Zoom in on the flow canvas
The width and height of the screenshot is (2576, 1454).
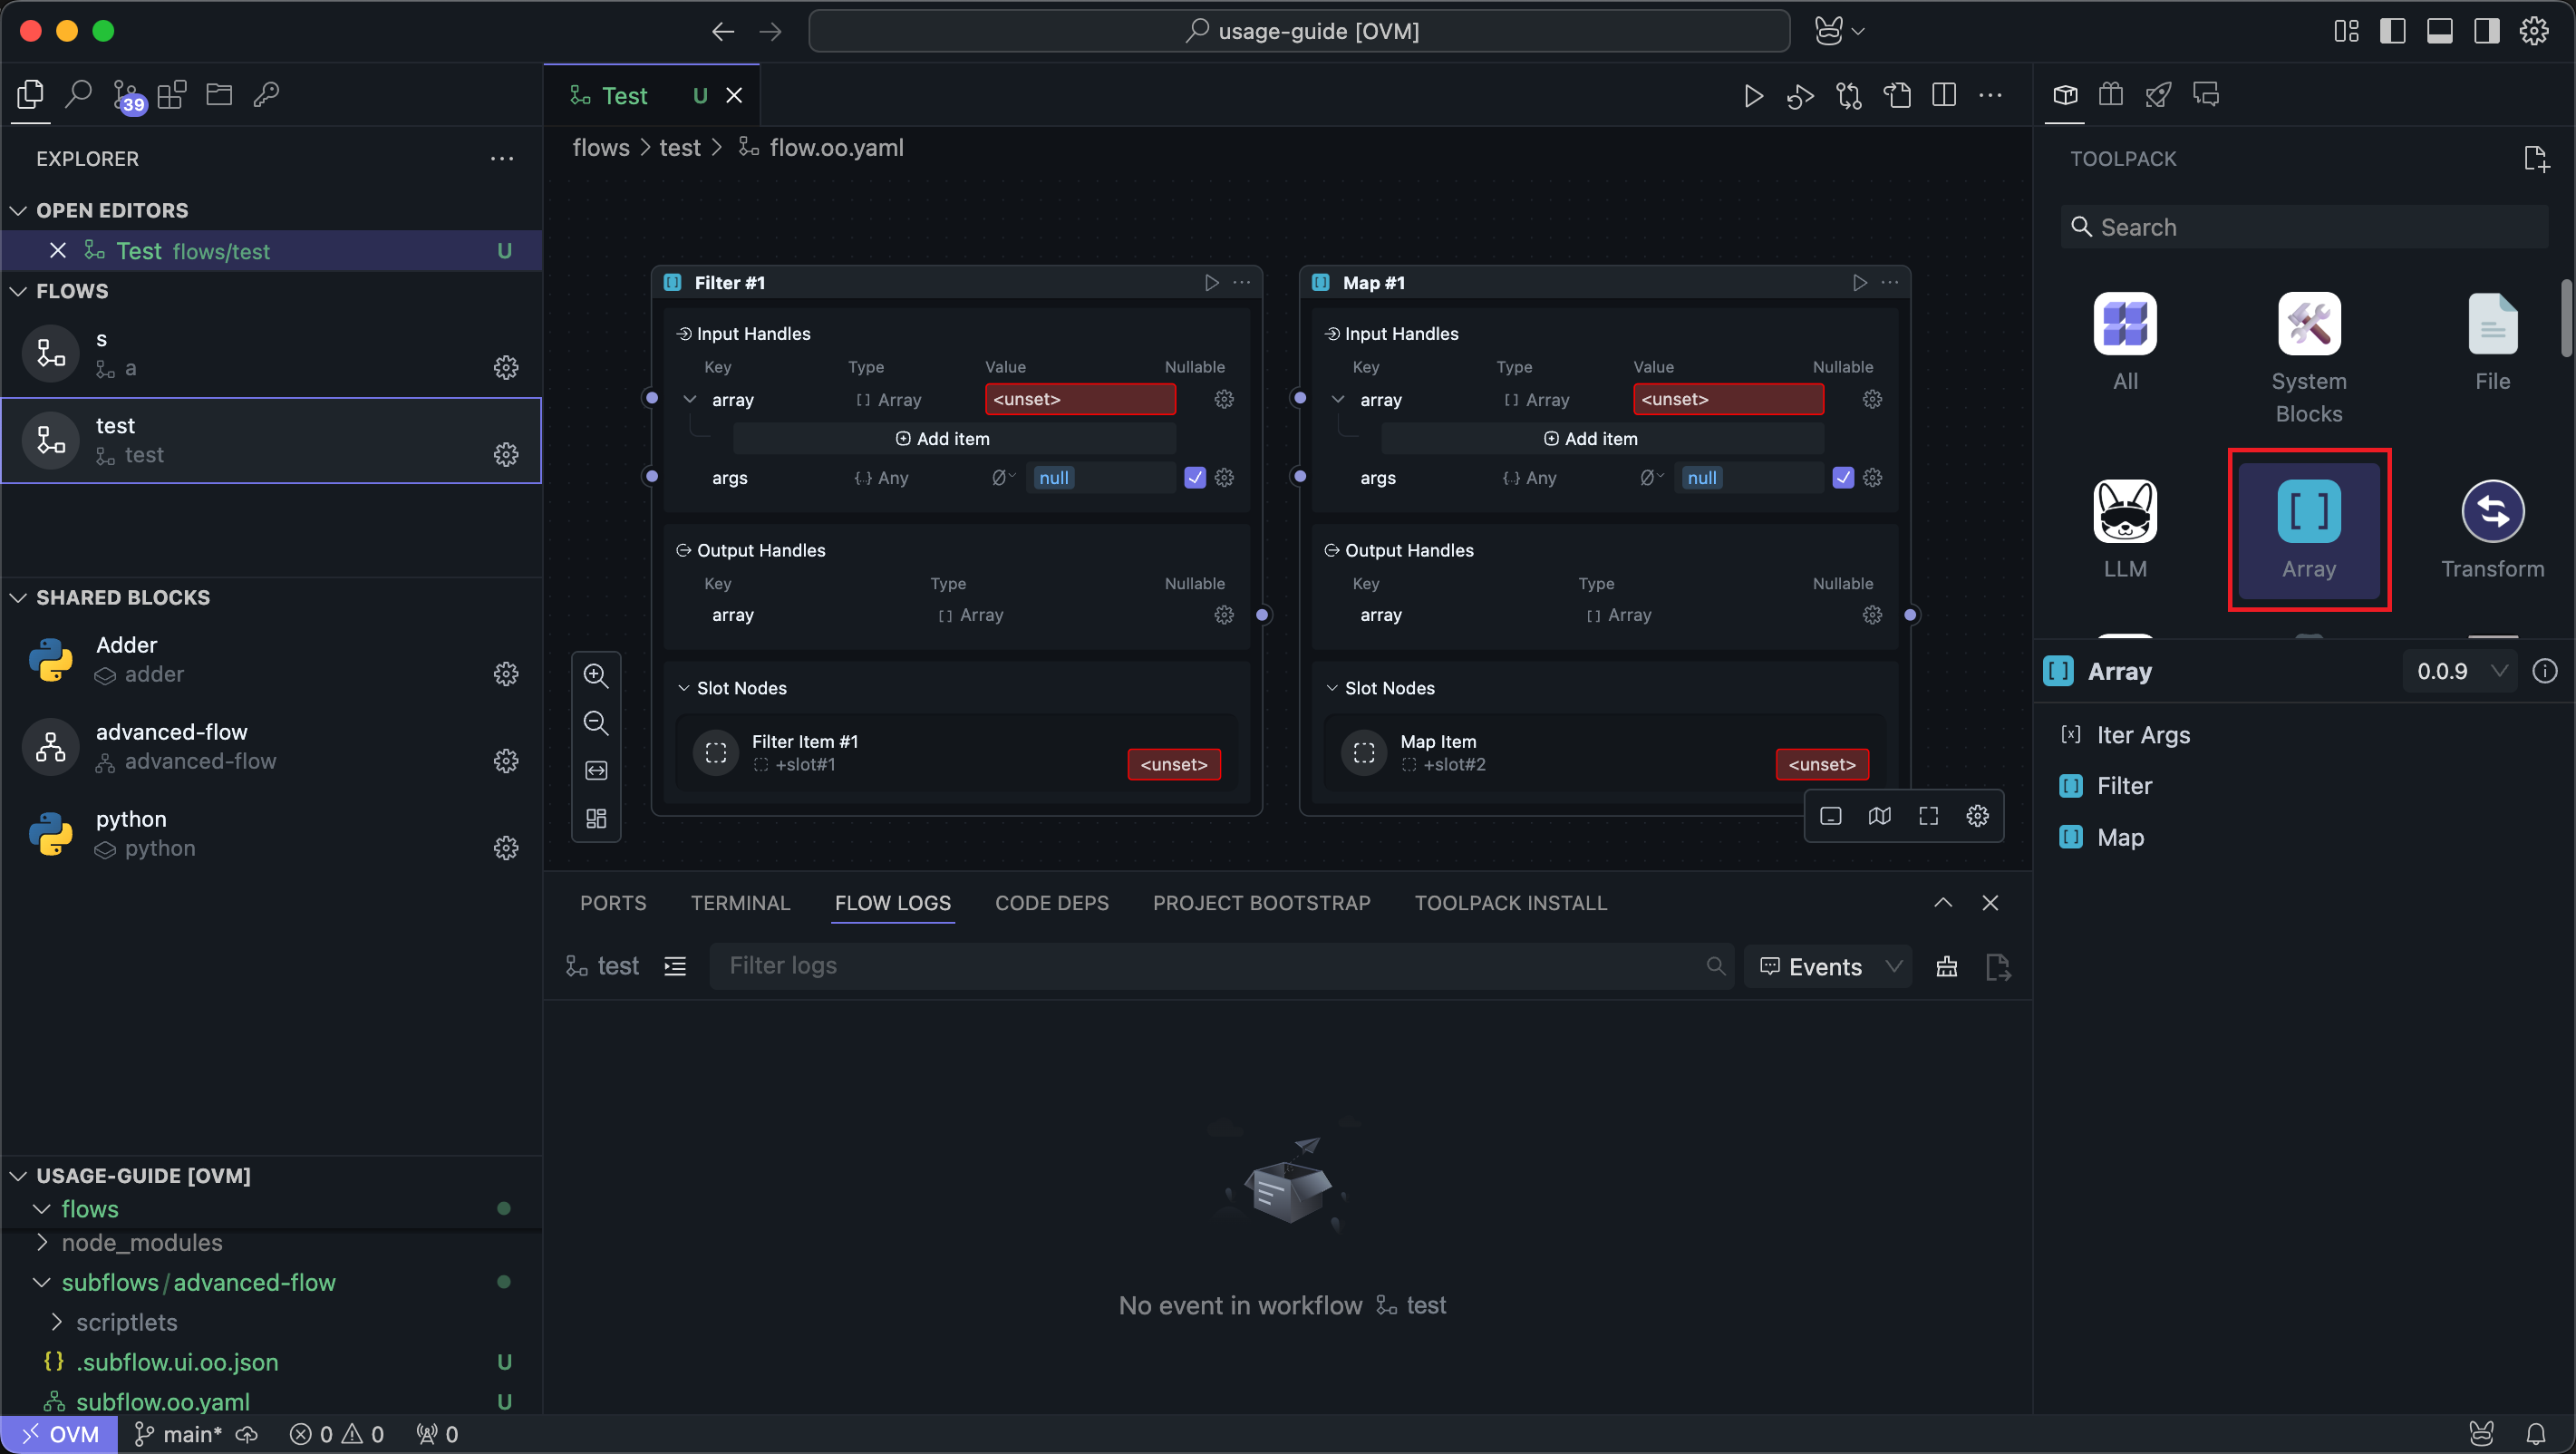596,675
